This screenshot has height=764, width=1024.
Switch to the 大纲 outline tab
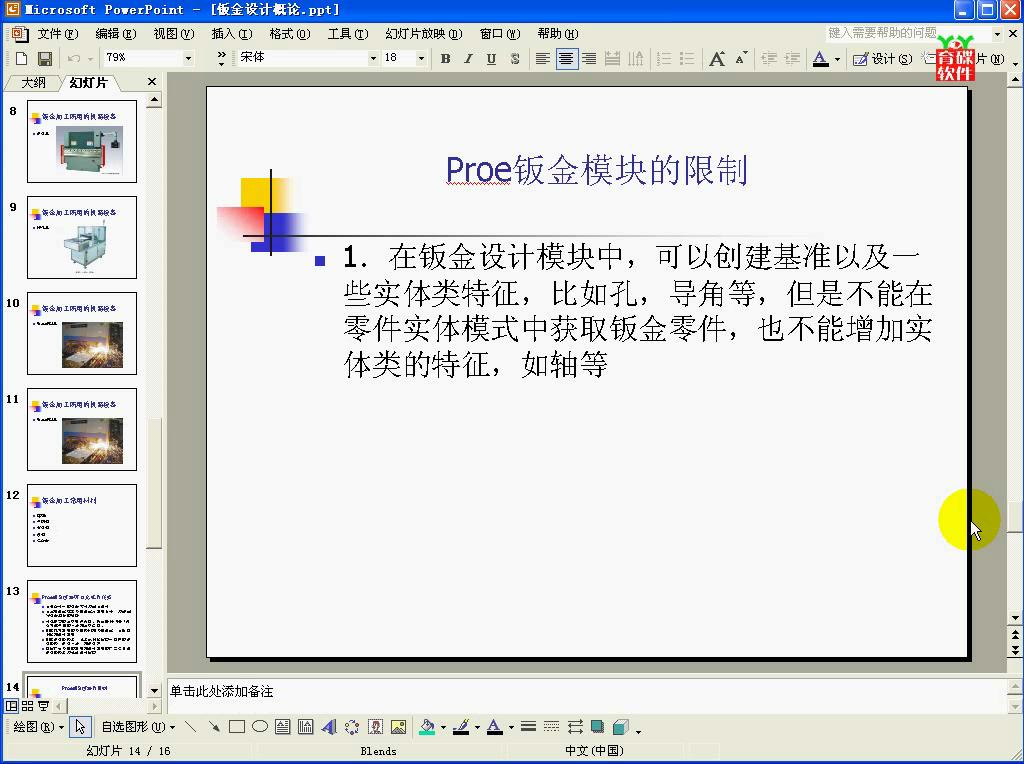click(x=34, y=82)
